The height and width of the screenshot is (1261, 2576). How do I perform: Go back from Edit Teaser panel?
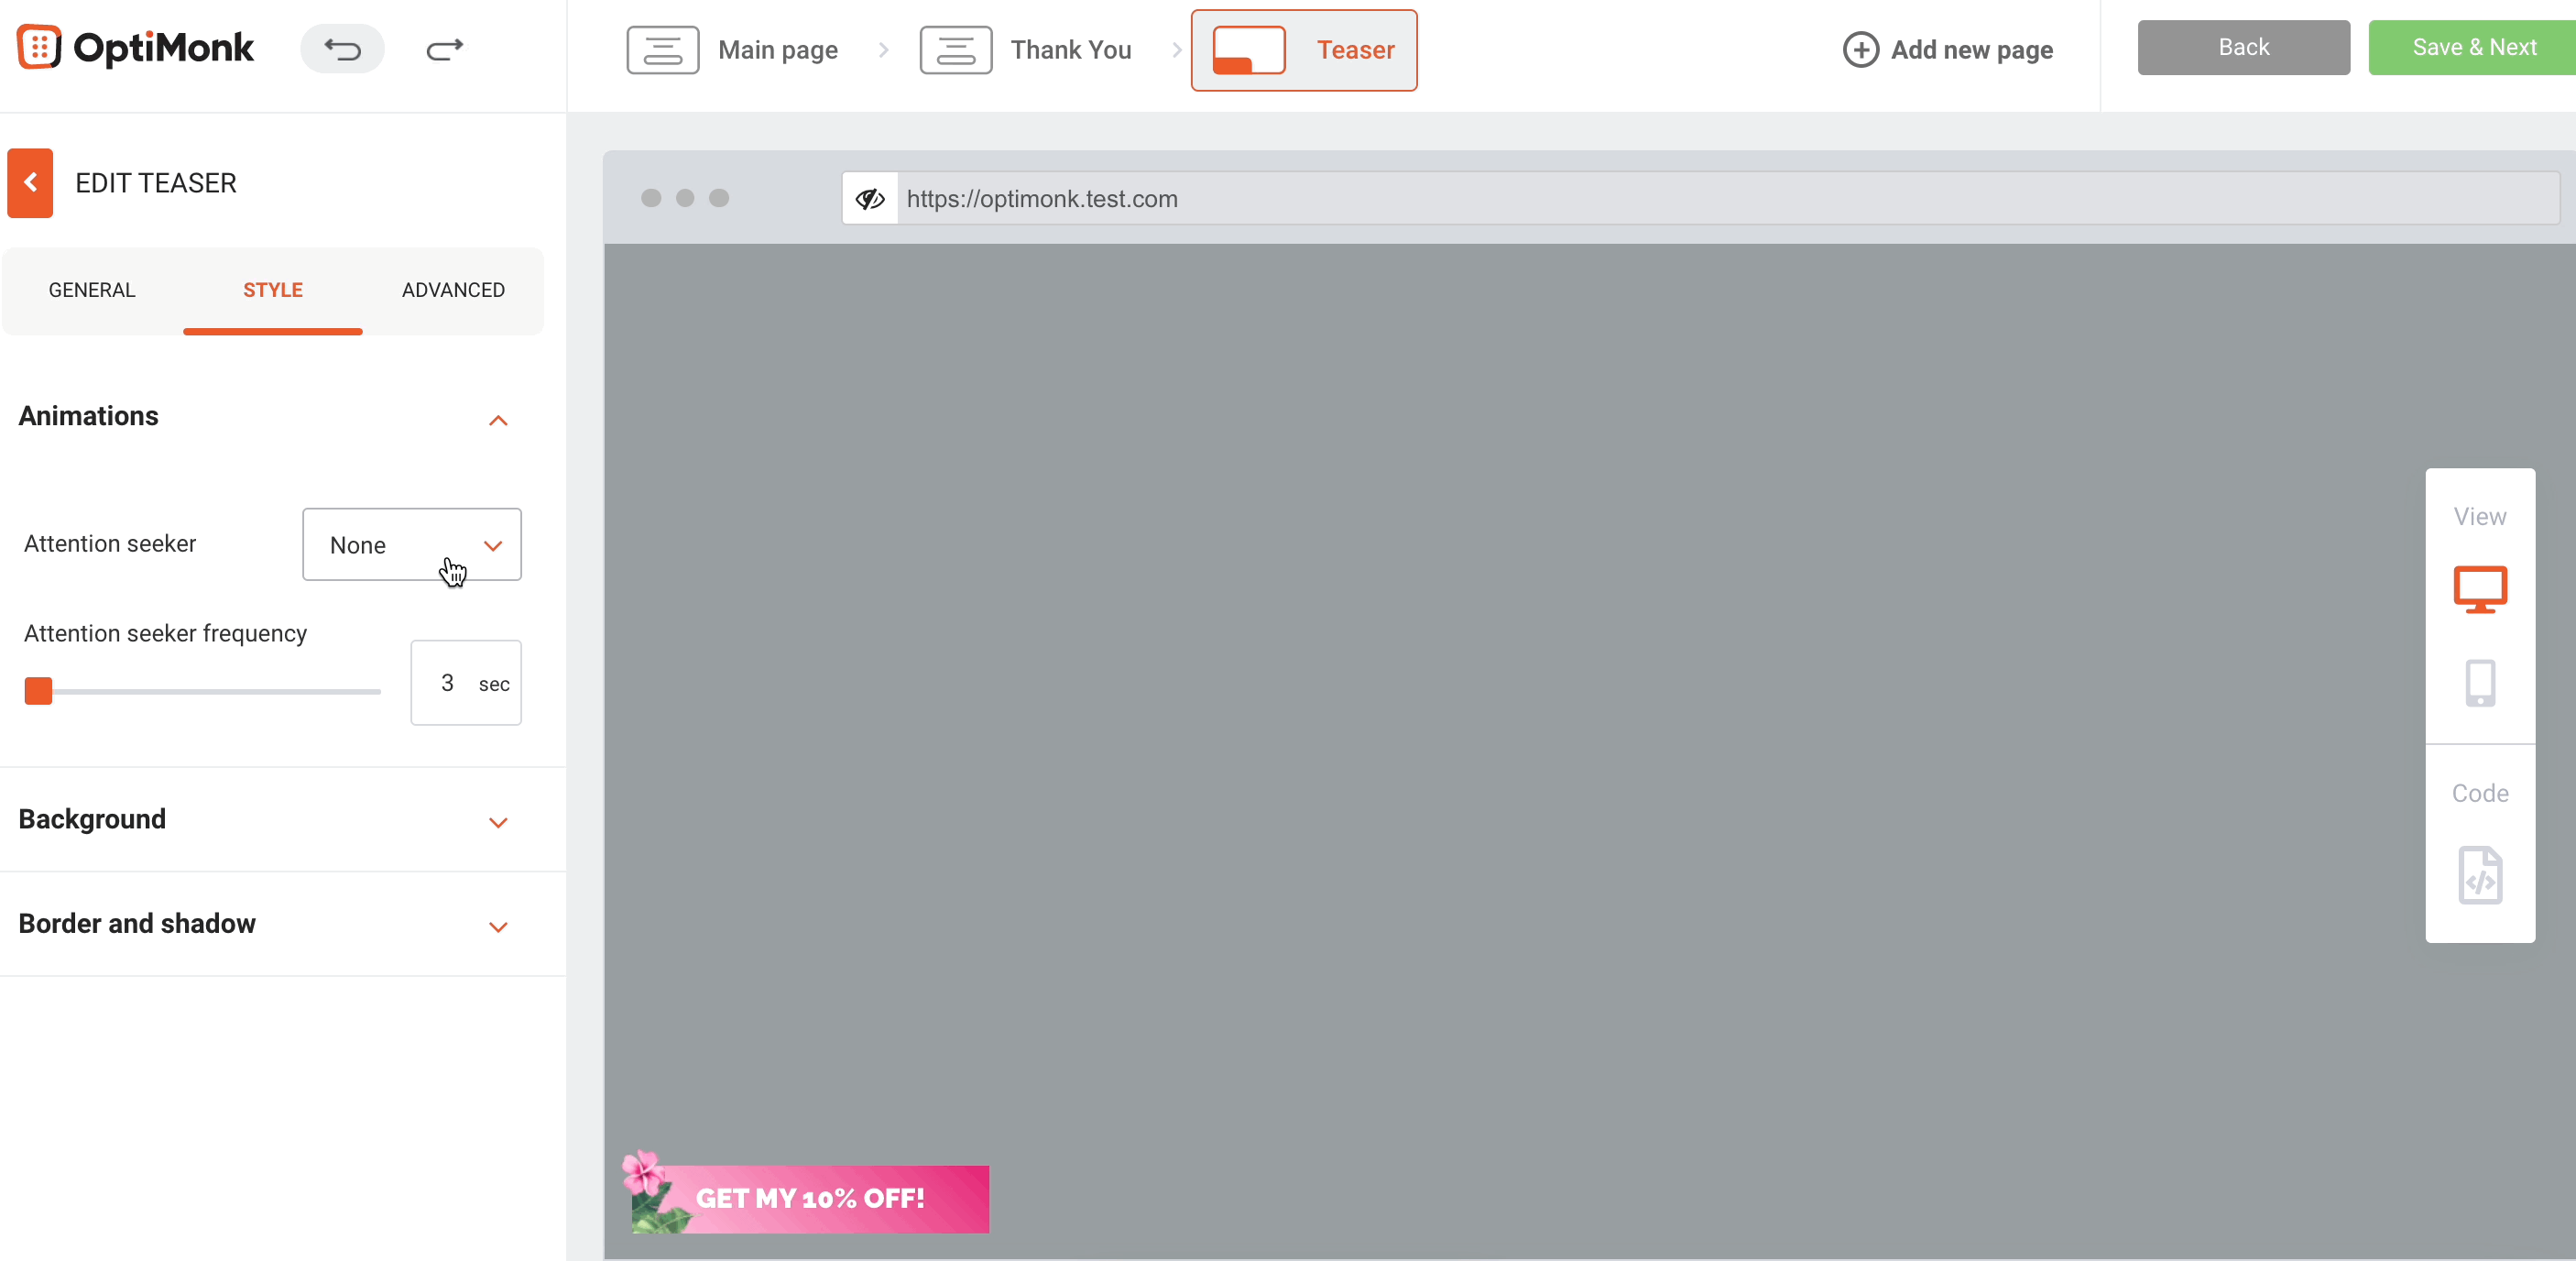(x=30, y=183)
